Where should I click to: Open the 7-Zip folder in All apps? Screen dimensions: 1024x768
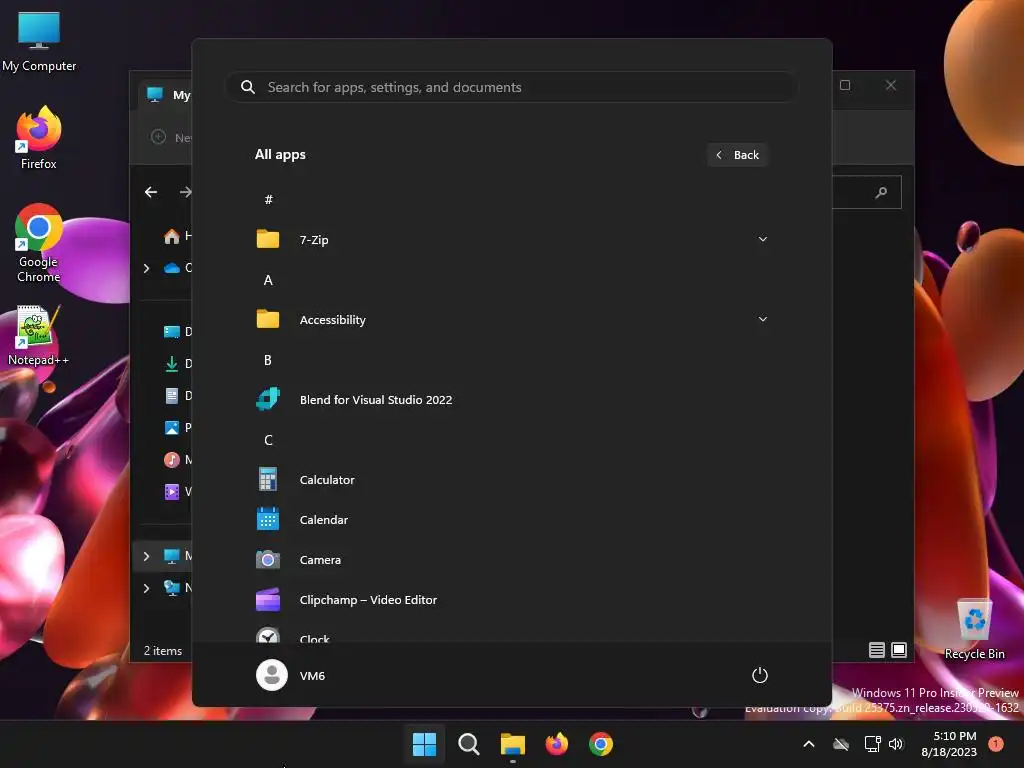[511, 240]
